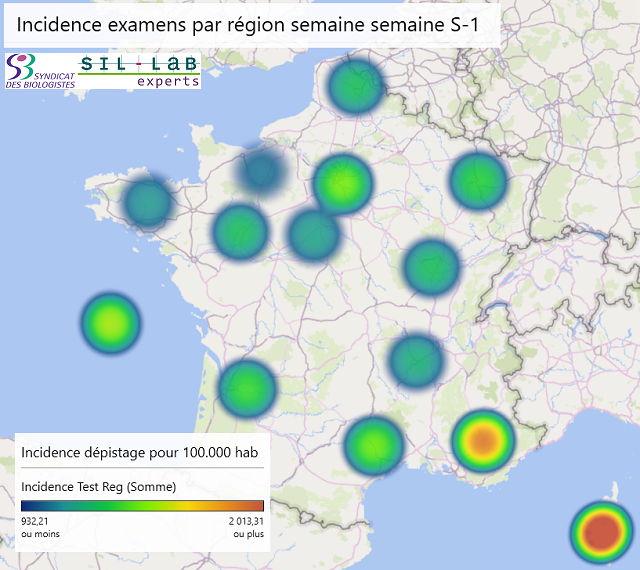The image size is (640, 570).
Task: Click the Centre-Val de Loire heat spot
Action: click(314, 234)
